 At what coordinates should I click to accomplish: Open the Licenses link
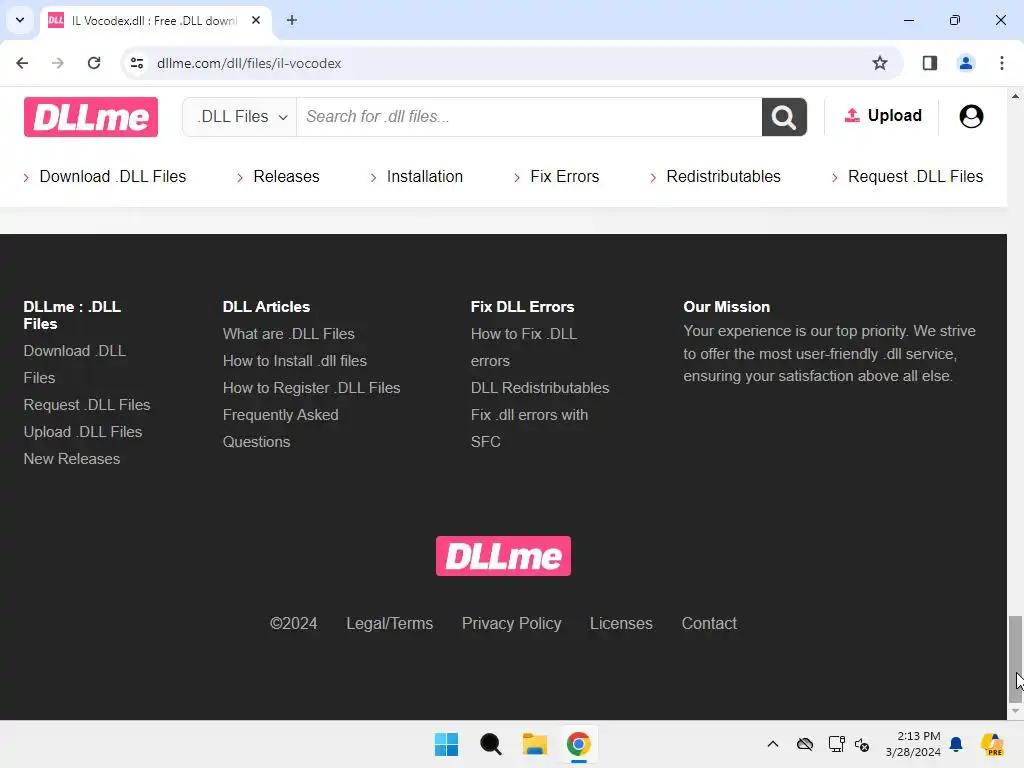click(621, 624)
